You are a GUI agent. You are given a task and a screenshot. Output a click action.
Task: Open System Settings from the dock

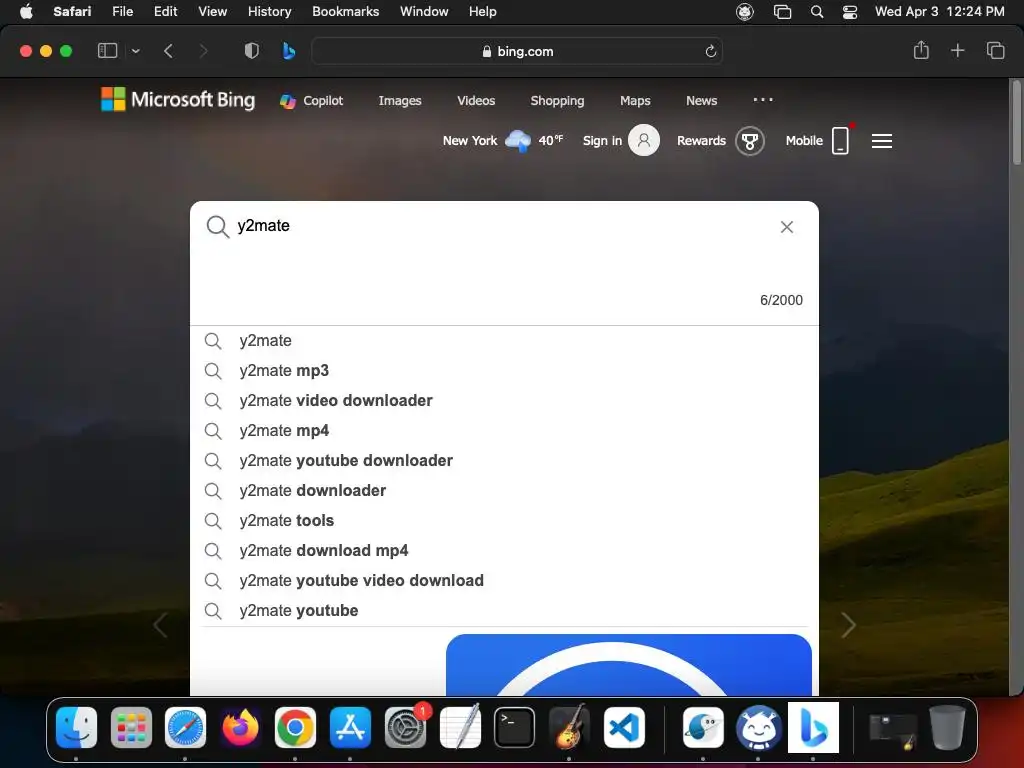point(405,727)
